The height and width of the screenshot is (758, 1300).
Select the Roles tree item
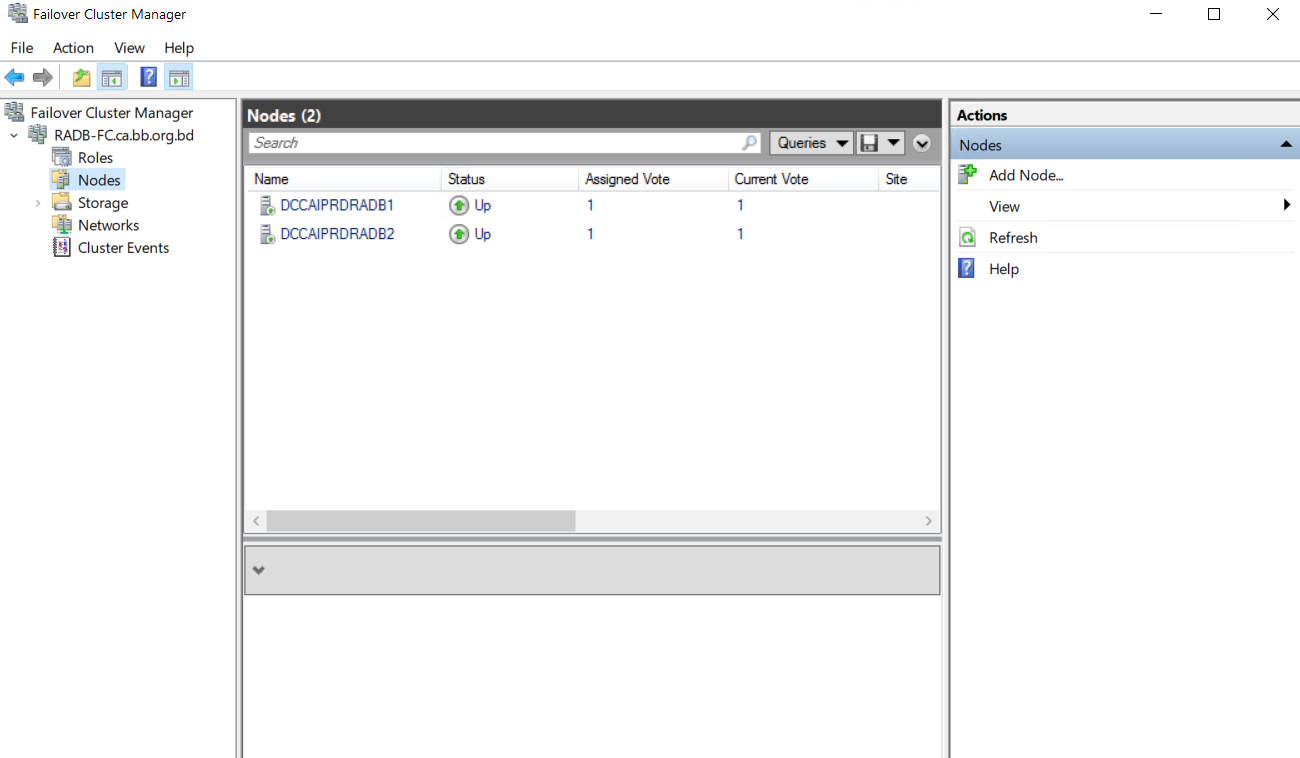(95, 158)
